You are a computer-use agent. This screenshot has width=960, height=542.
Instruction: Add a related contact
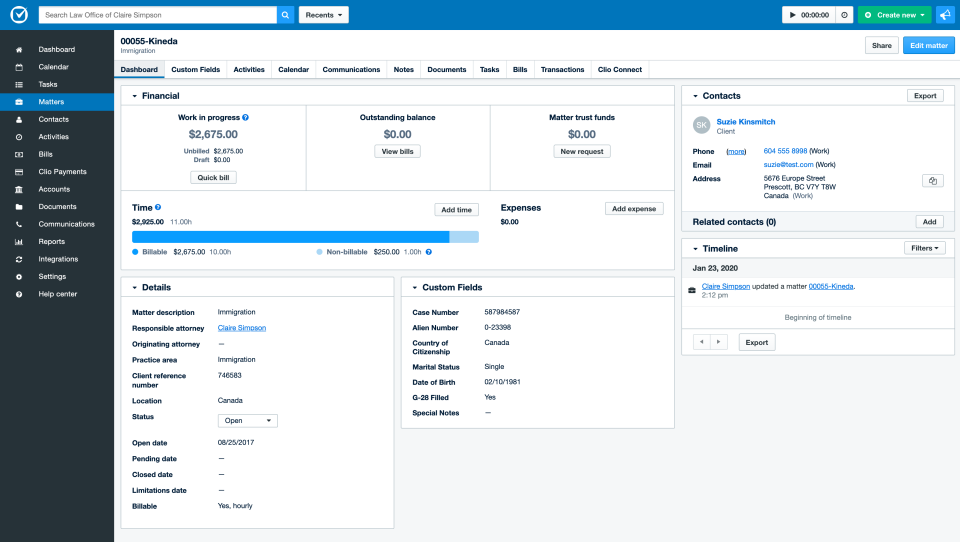pyautogui.click(x=929, y=222)
